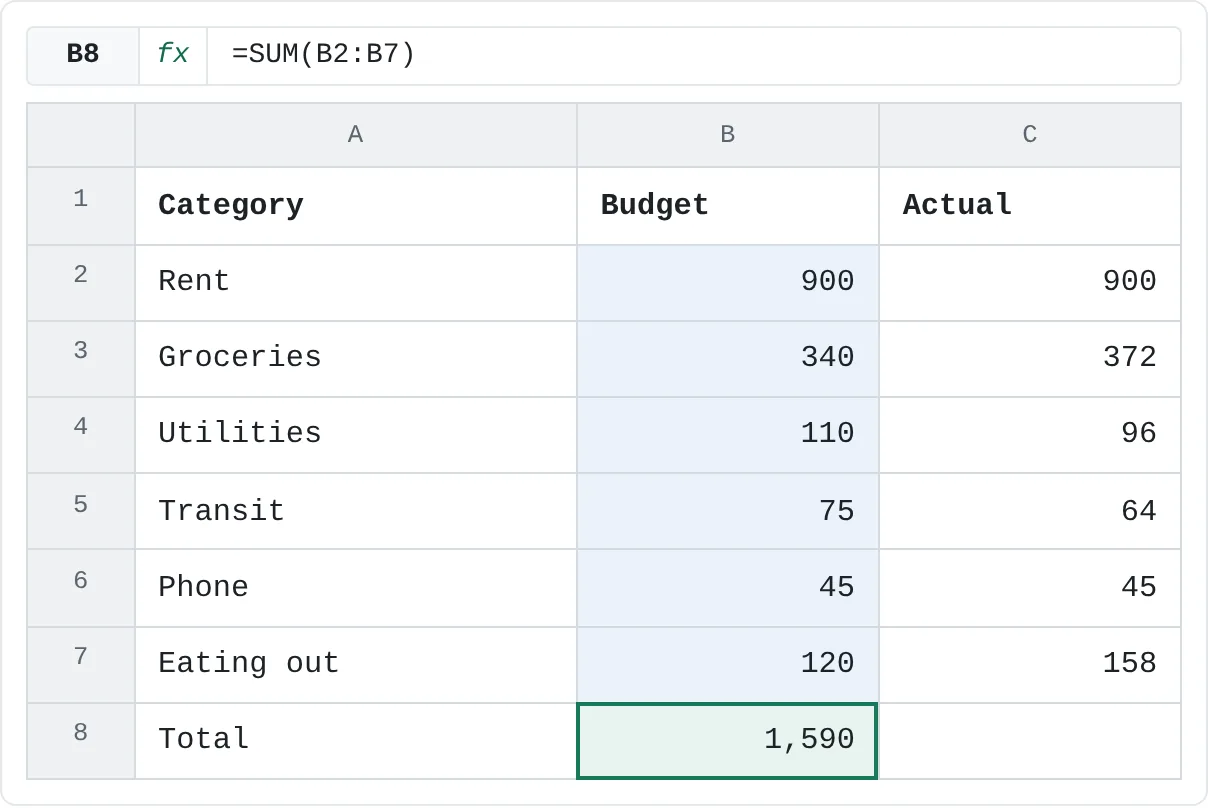Select row 7 header
This screenshot has width=1208, height=808.
coord(81,665)
